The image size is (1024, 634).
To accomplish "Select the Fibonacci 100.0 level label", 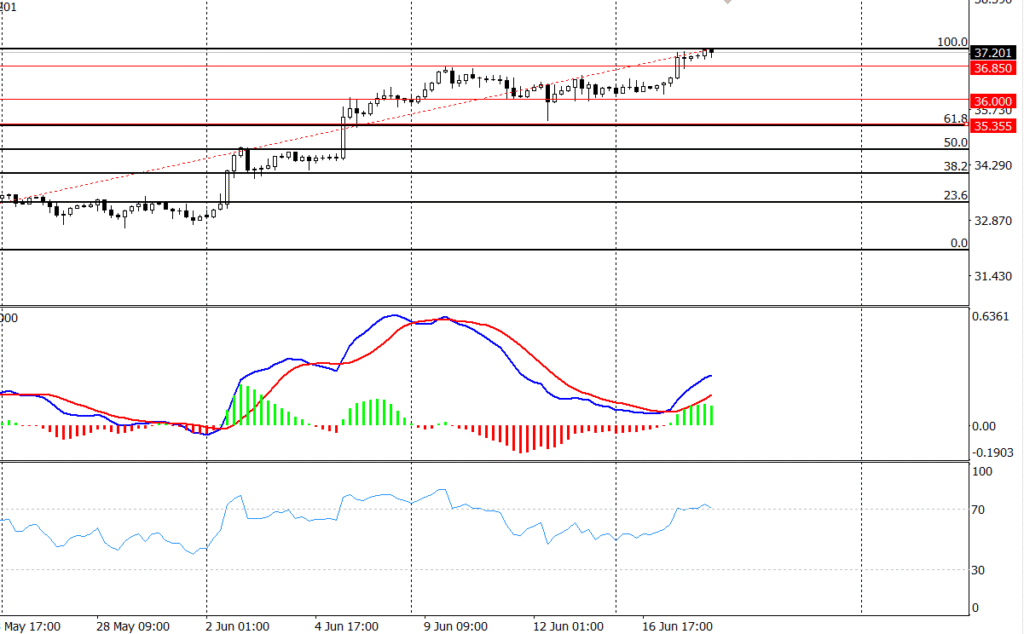I will point(952,42).
